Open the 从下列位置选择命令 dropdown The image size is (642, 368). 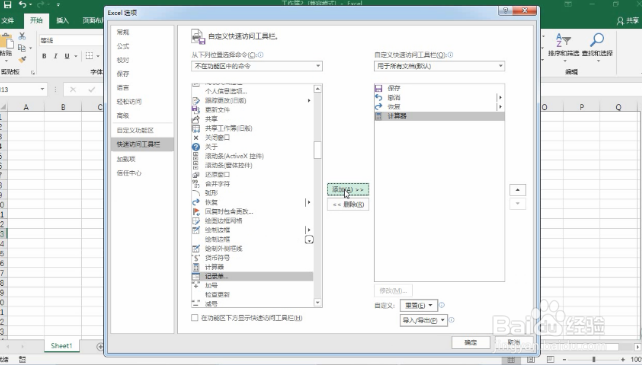257,66
